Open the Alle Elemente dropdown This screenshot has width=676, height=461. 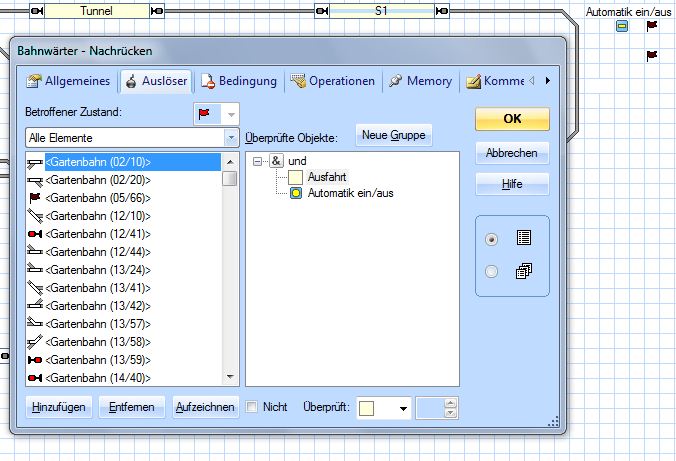pos(231,137)
